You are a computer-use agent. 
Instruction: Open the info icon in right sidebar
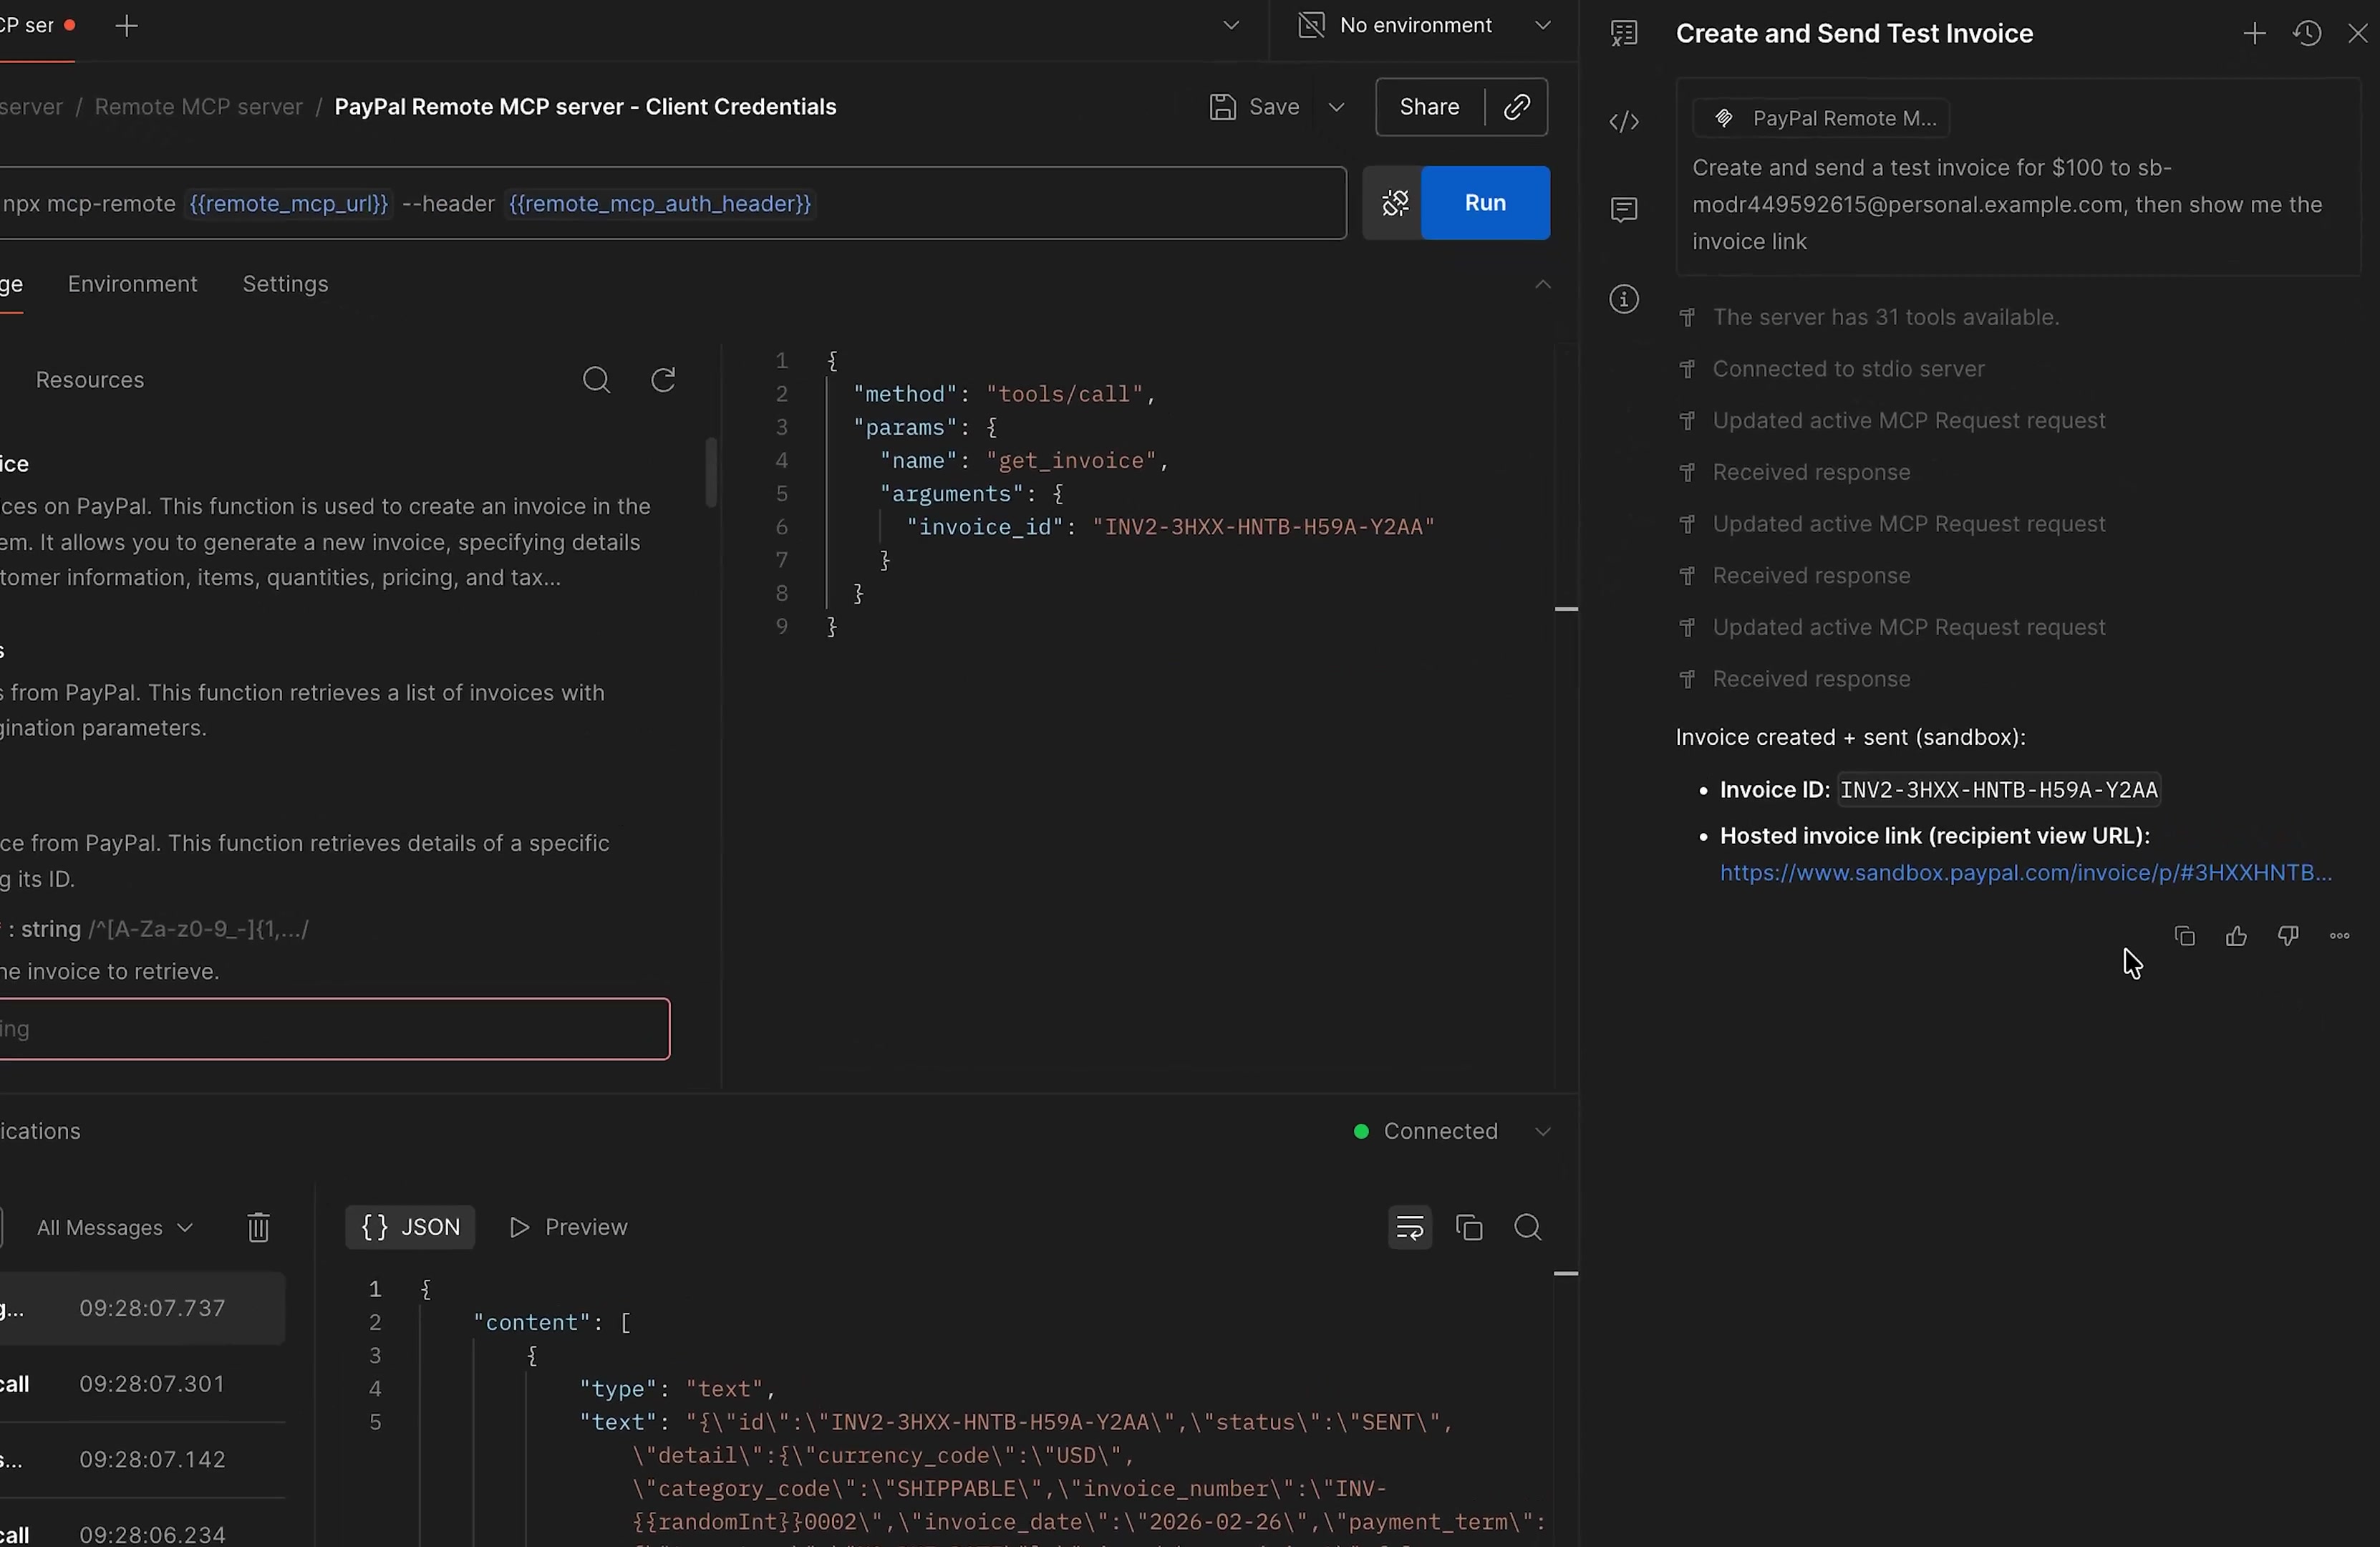[1624, 299]
